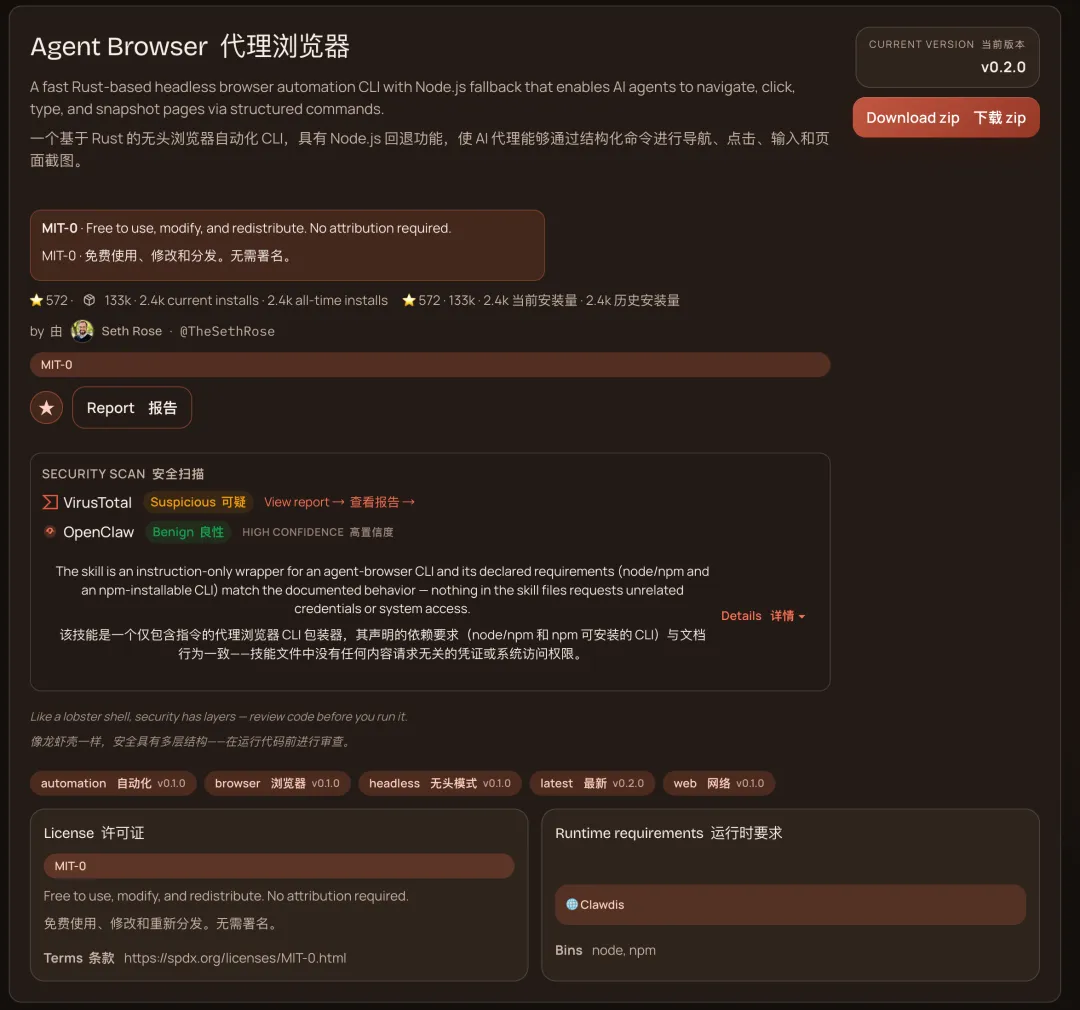Click the author name Seth Rose

(x=132, y=331)
